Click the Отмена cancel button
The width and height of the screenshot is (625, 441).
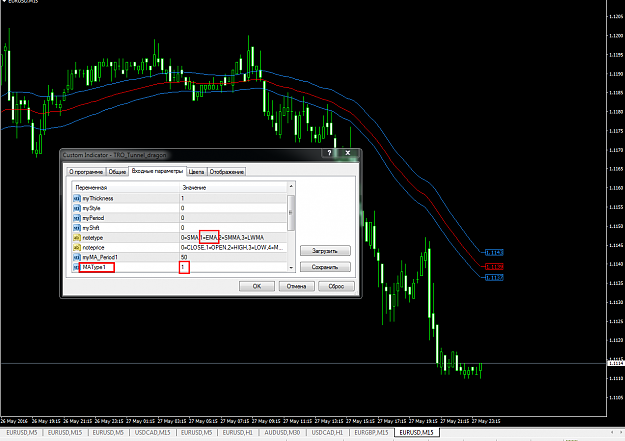tap(296, 286)
